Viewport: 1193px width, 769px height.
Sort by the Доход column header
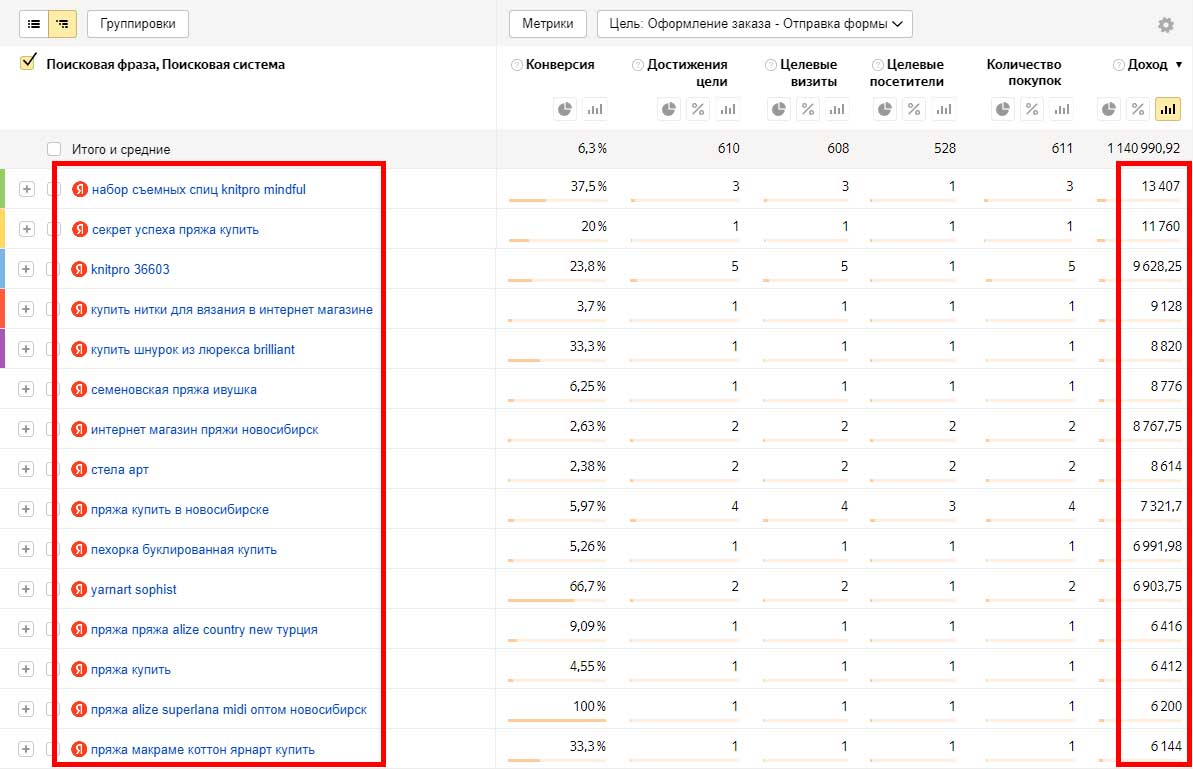[1146, 64]
